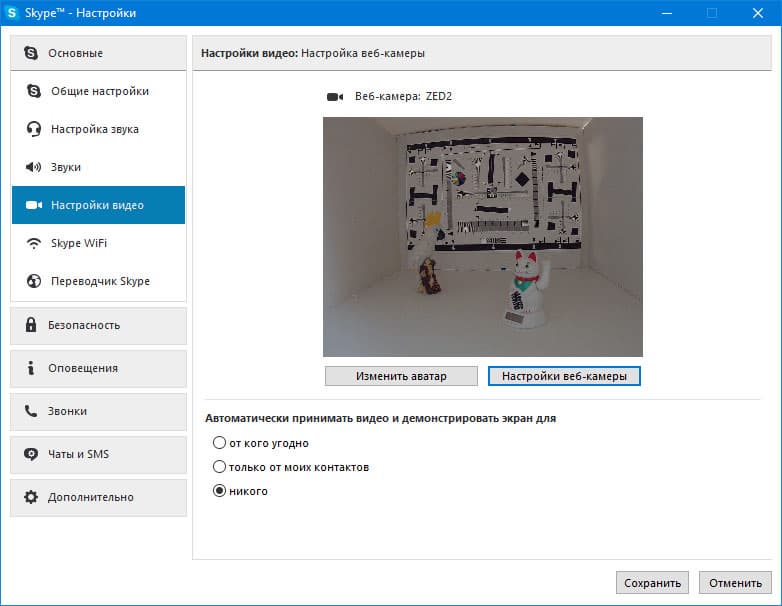Click the gear icon beside Дополнительно

[x=31, y=497]
